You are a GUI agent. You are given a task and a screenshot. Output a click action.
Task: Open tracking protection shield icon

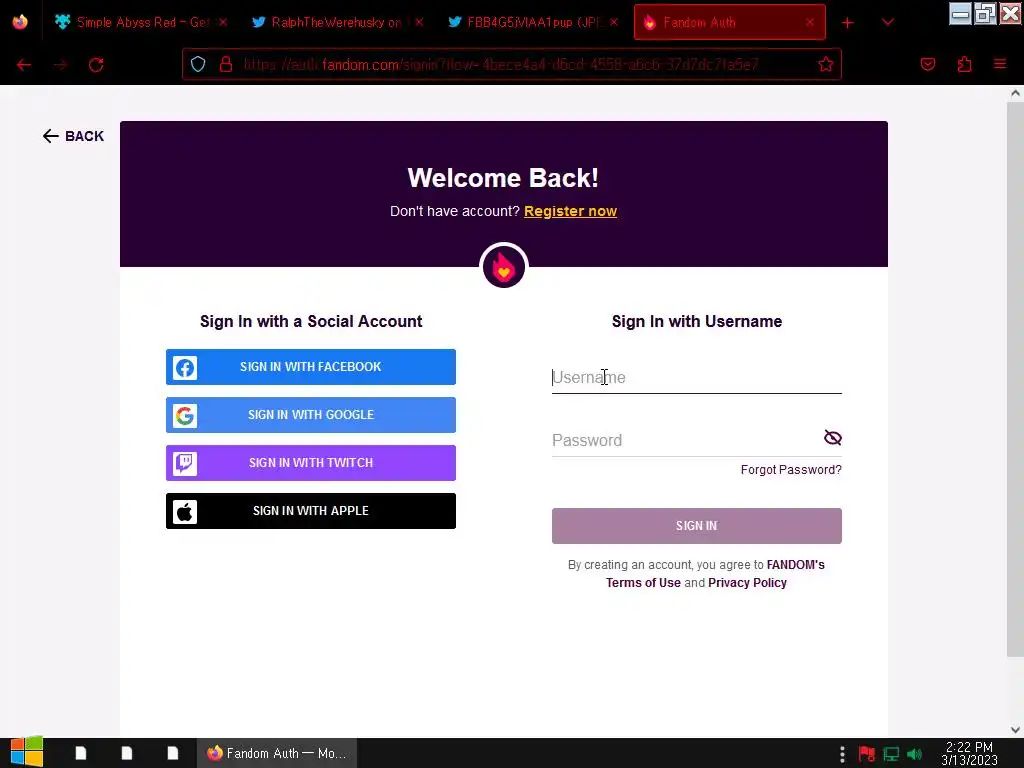tap(198, 64)
